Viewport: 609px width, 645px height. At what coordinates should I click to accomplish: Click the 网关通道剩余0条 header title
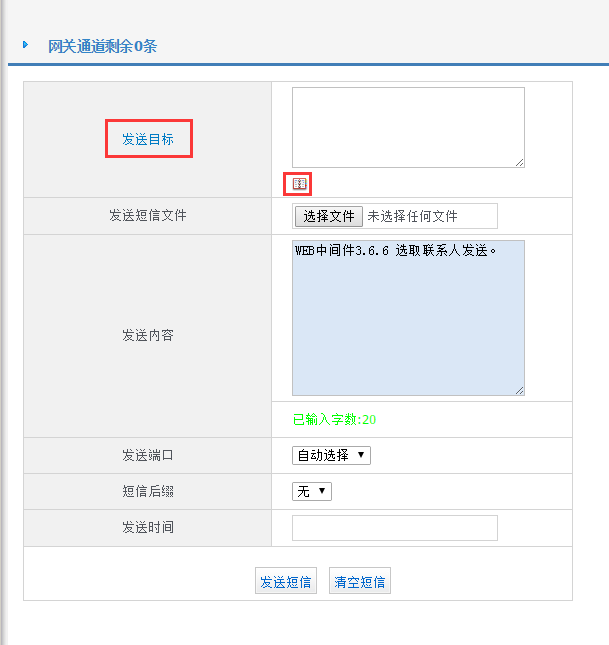102,46
